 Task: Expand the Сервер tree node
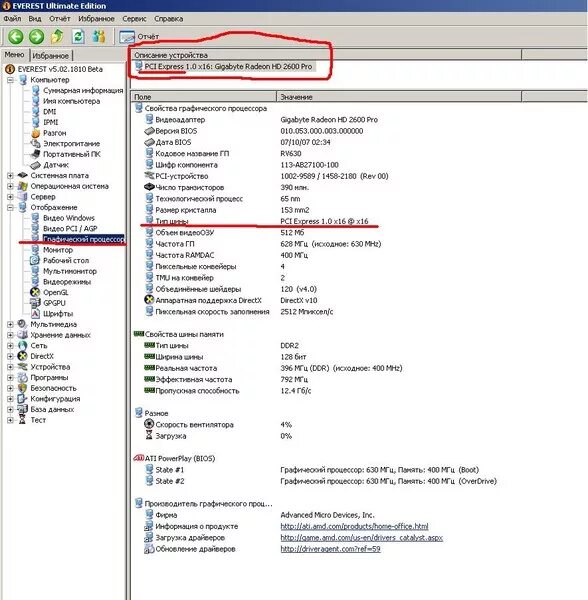pyautogui.click(x=10, y=197)
